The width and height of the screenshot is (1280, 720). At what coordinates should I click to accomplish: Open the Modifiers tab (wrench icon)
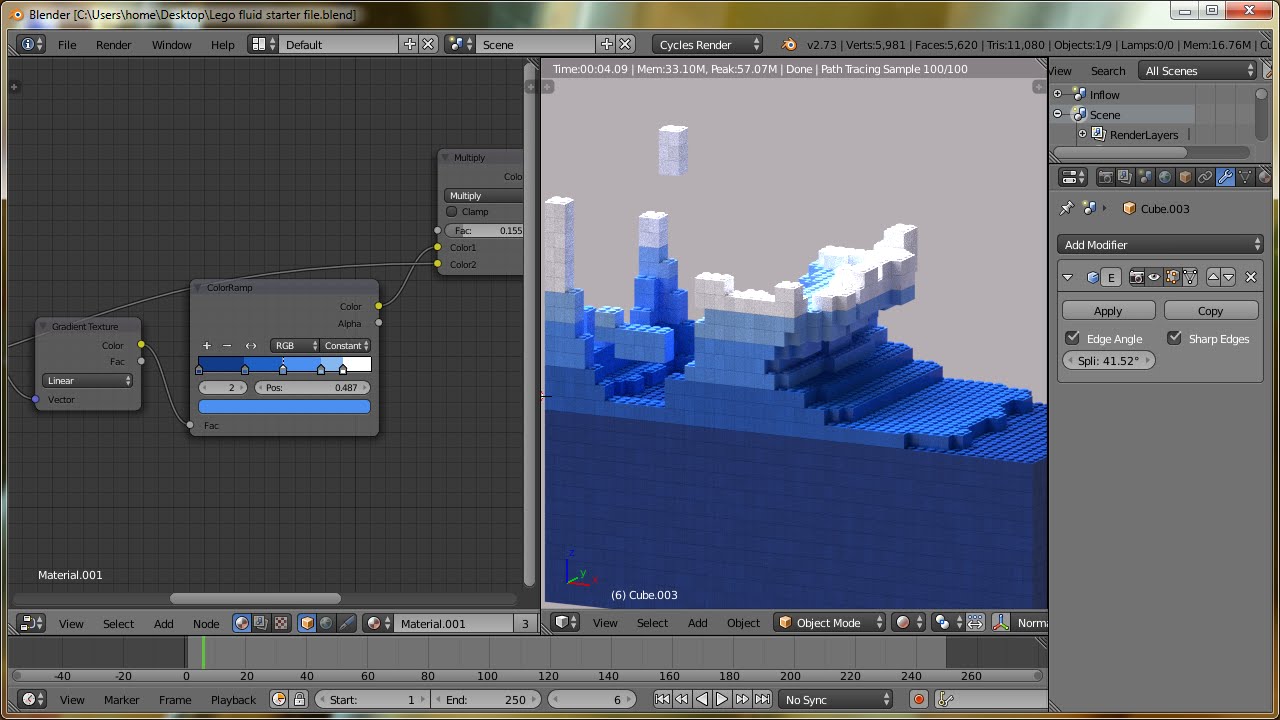click(x=1225, y=177)
